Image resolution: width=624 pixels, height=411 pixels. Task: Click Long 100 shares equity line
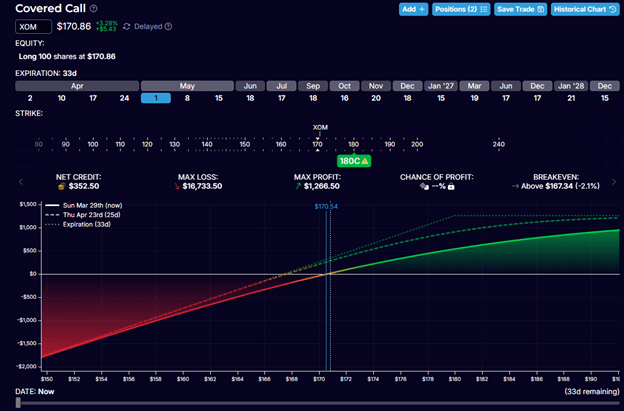pyautogui.click(x=67, y=56)
